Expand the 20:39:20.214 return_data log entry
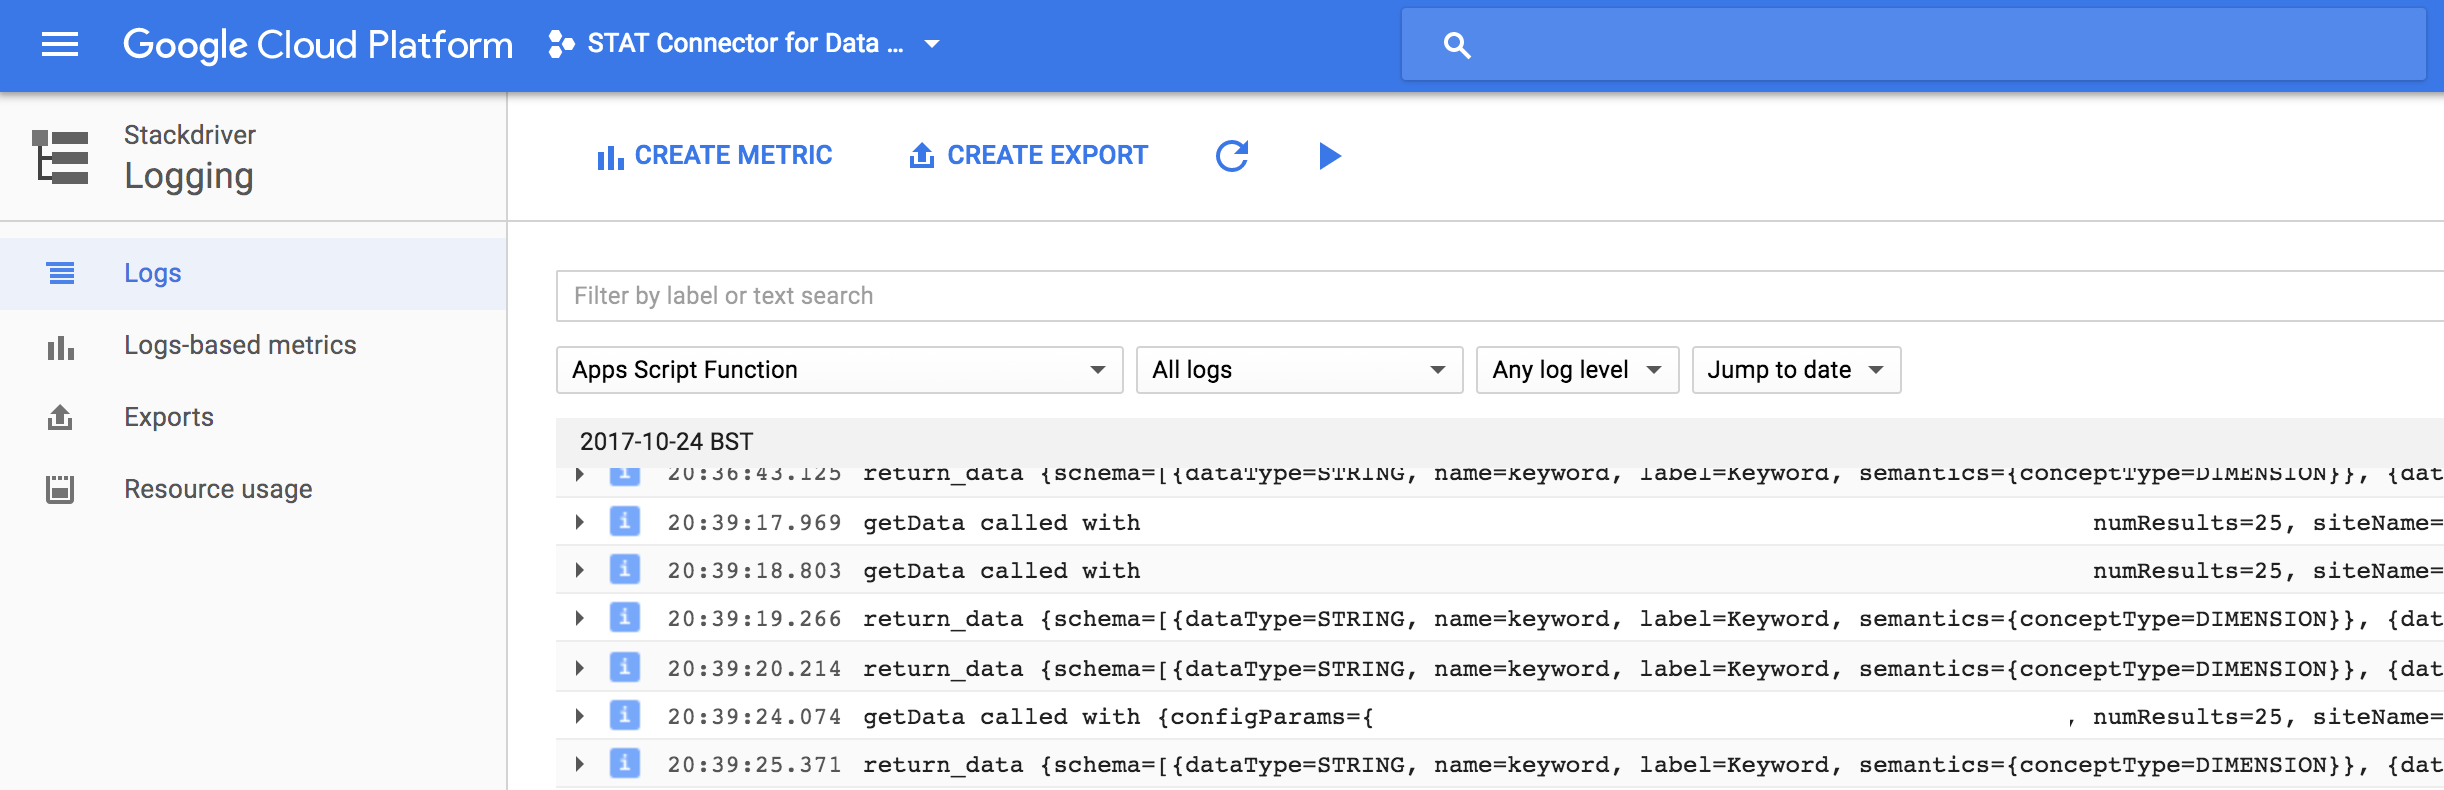This screenshot has height=790, width=2444. pos(579,667)
